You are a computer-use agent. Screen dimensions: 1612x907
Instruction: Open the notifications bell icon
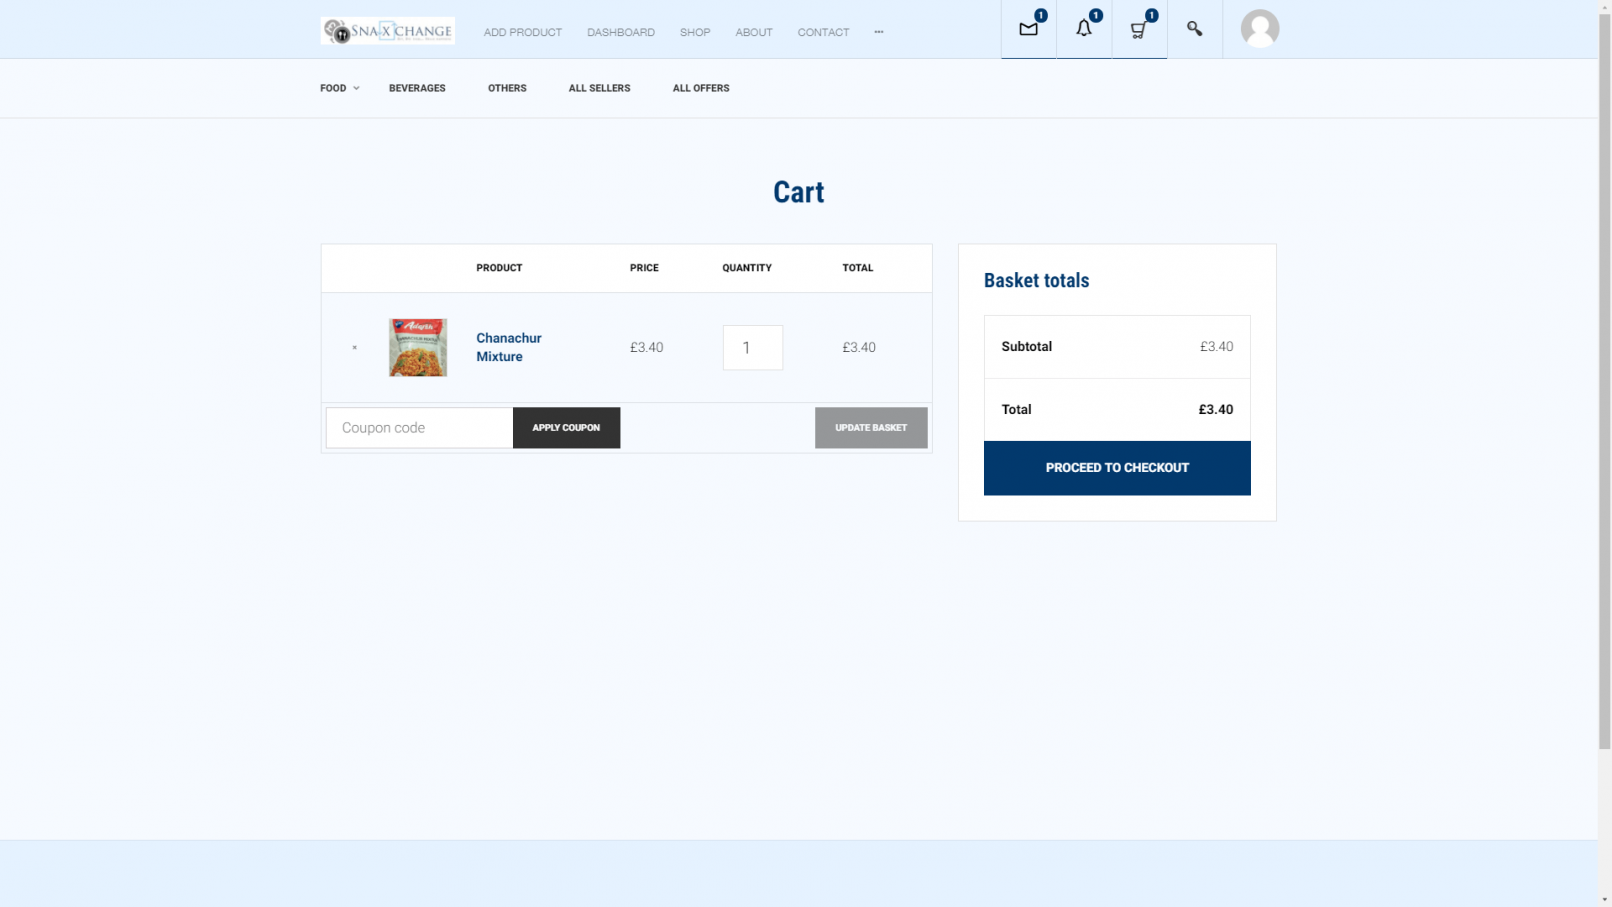click(1084, 29)
